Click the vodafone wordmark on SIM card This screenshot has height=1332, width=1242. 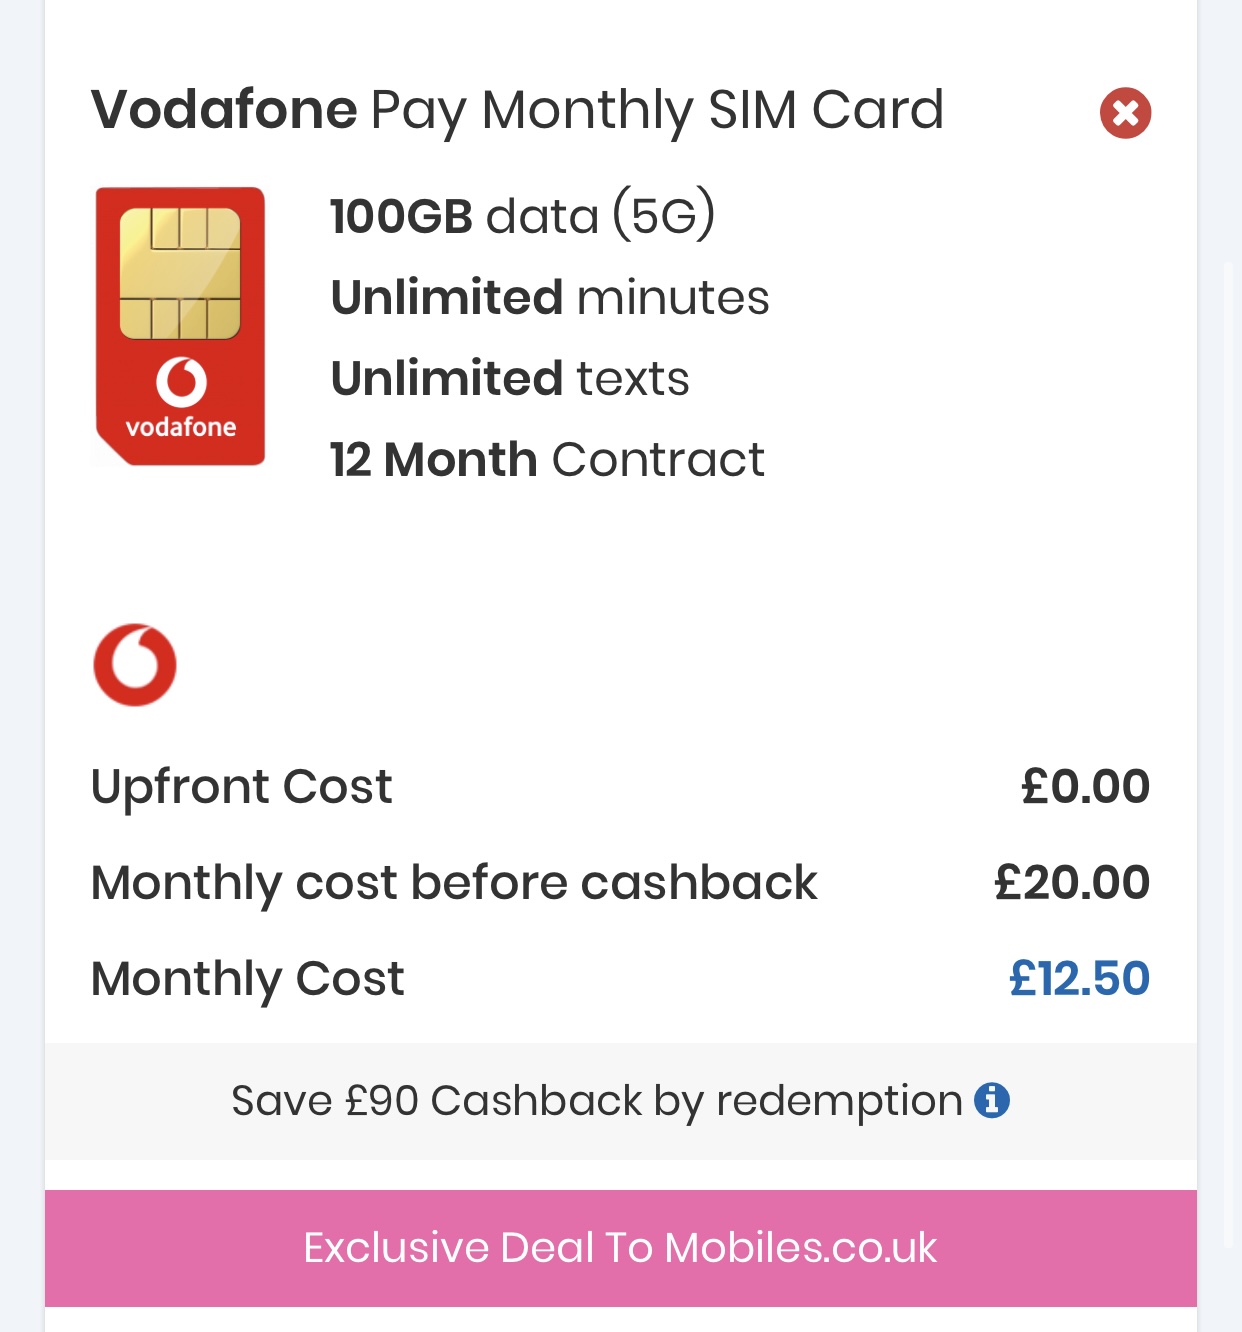click(181, 427)
